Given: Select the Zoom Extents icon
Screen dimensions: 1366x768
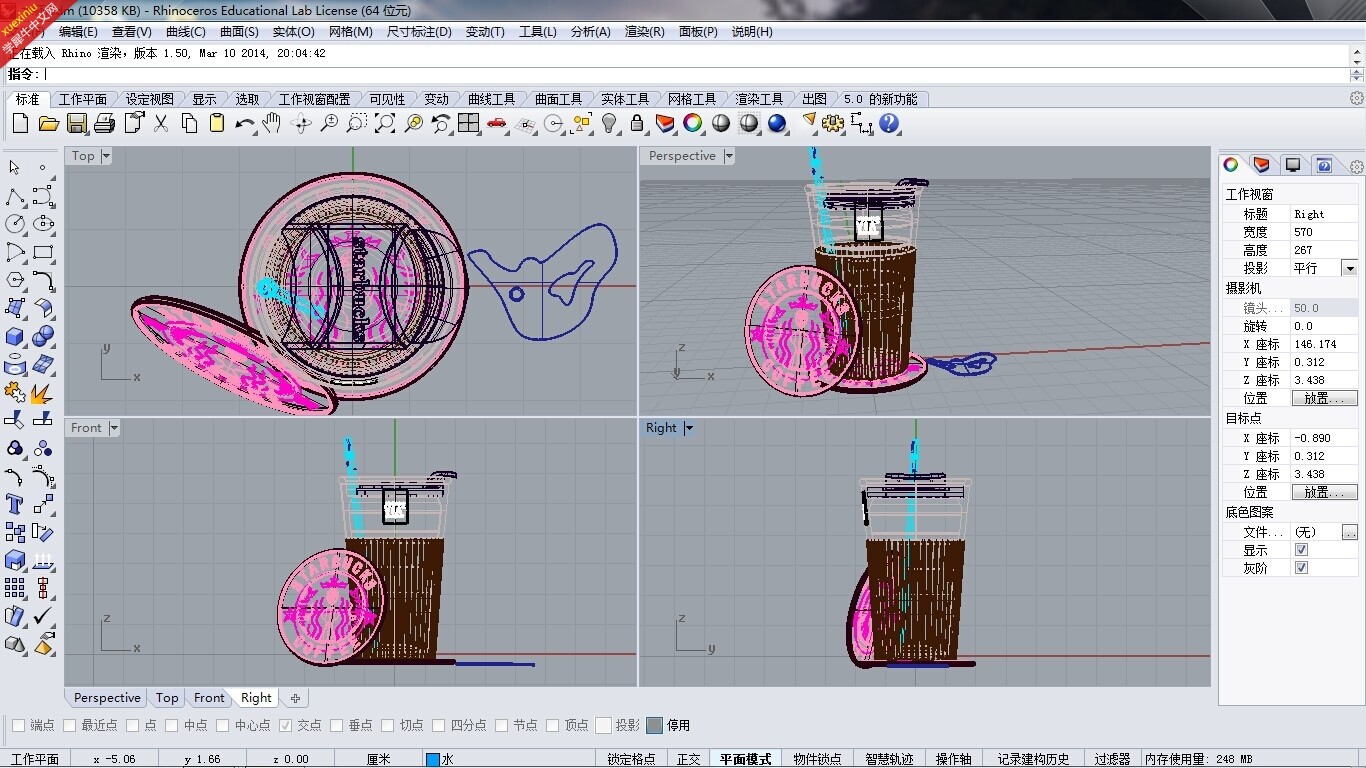Looking at the screenshot, I should pos(384,123).
